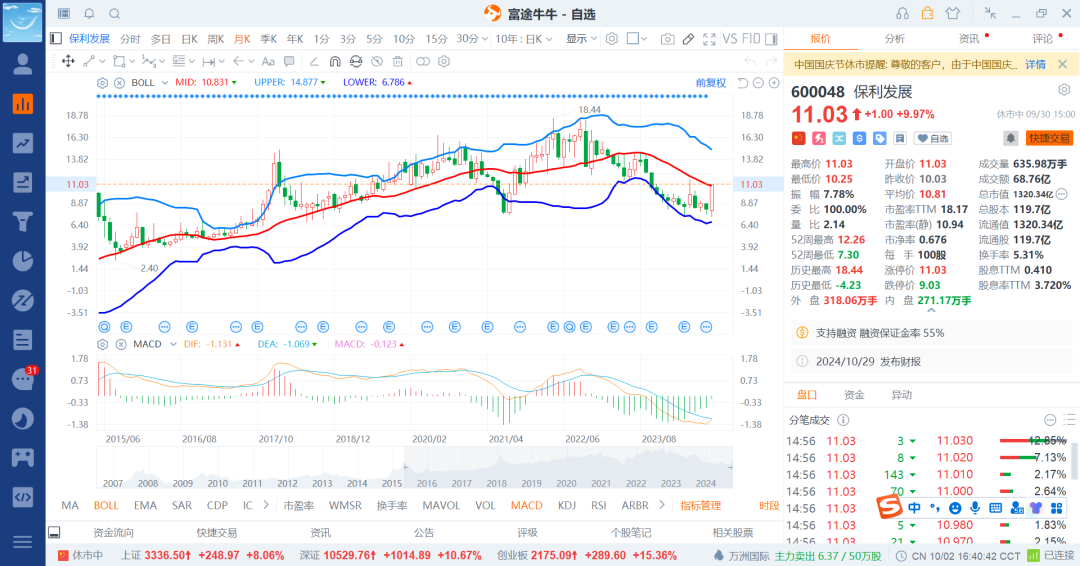Screen dimensions: 1080x566
Task: Click the screenshot camera icon in chart toolbar
Action: [667, 39]
